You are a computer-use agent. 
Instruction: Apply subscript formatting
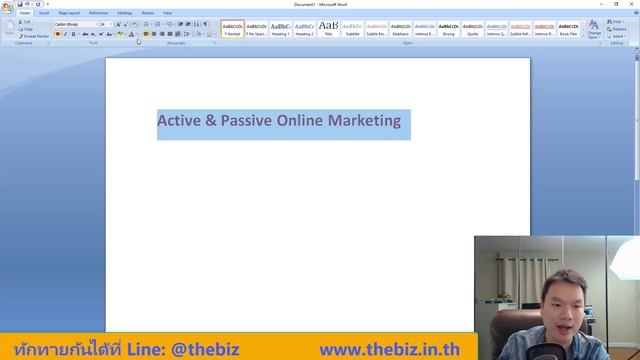tap(93, 34)
